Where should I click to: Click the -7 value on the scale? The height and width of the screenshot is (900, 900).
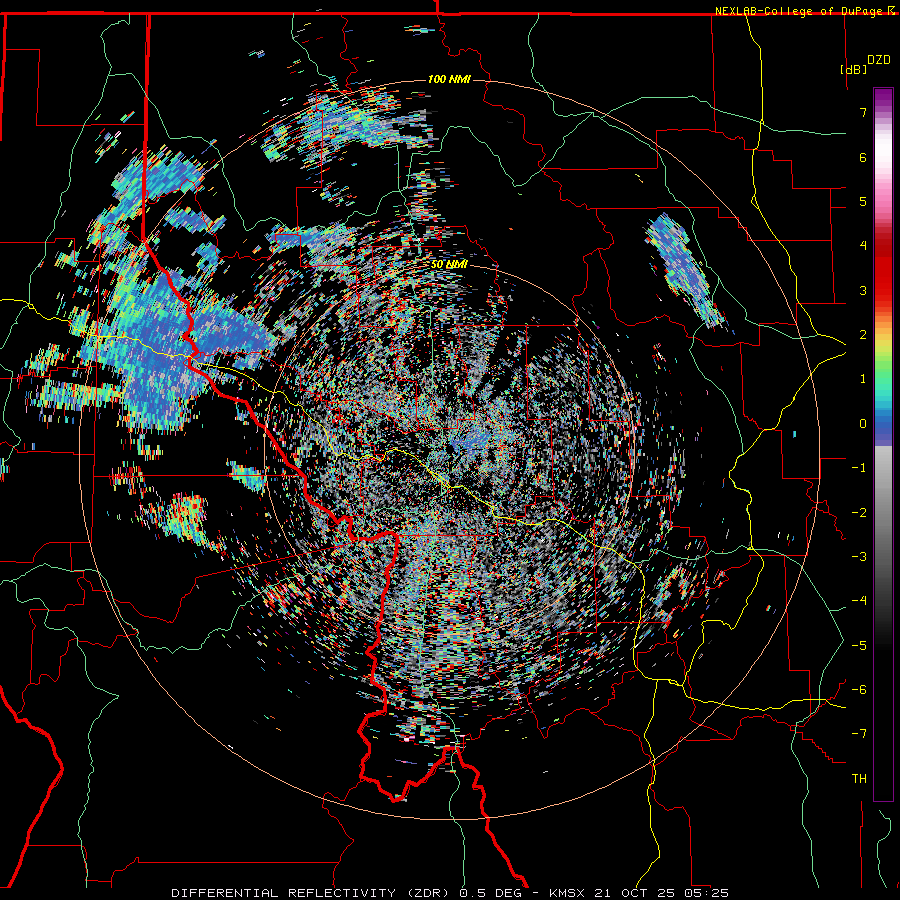click(x=859, y=734)
